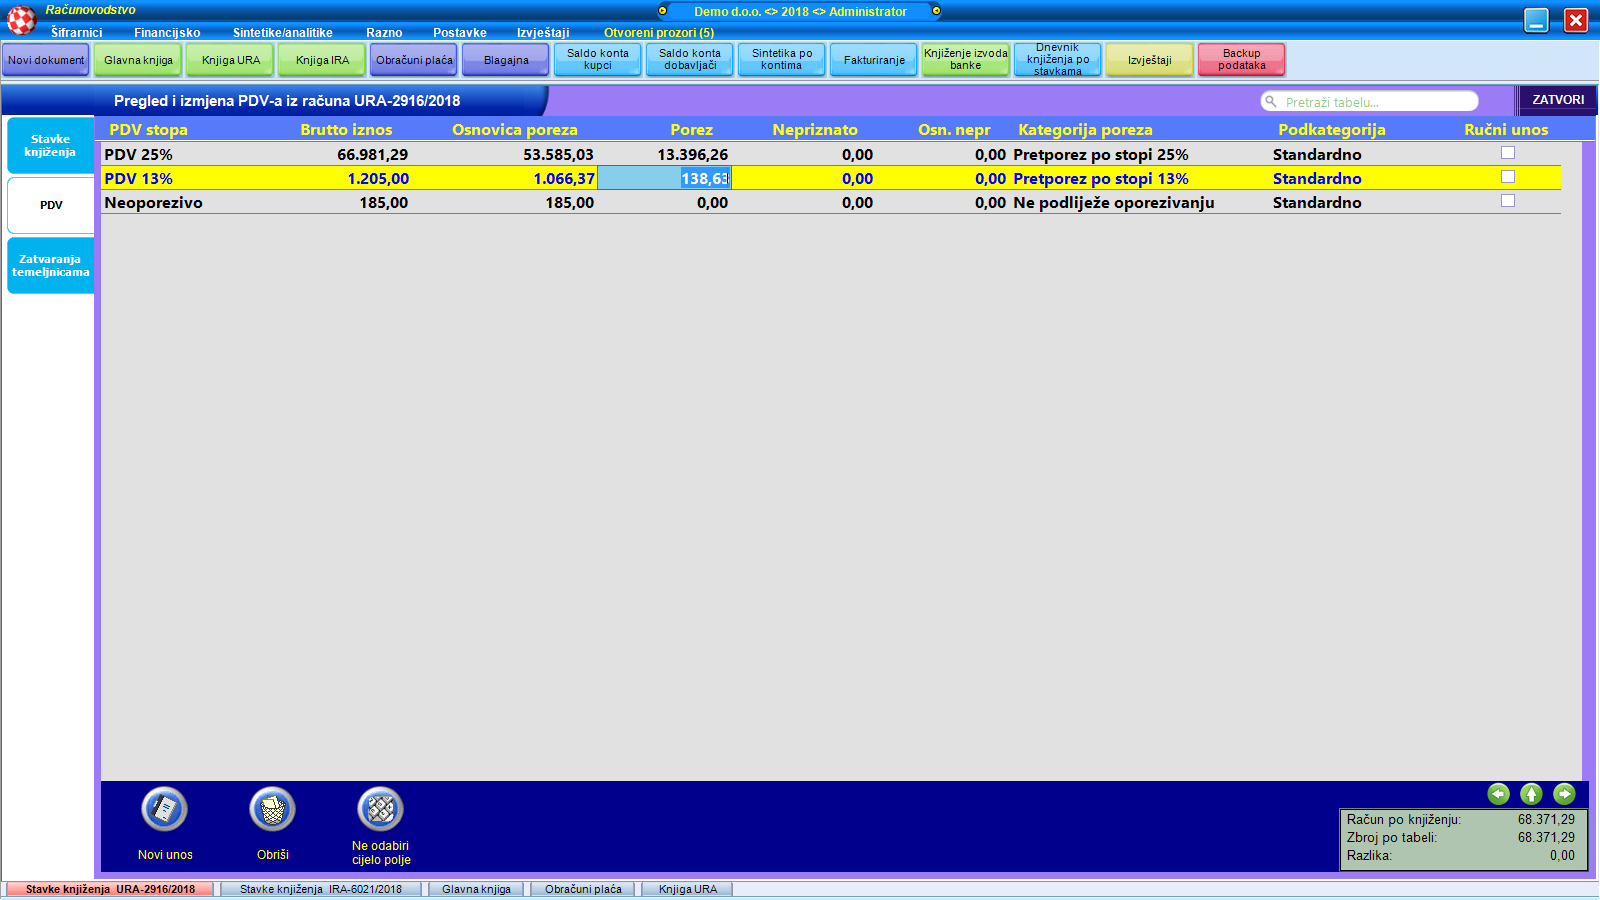The height and width of the screenshot is (900, 1600).
Task: Click the application logo icon in title bar
Action: pos(21,19)
